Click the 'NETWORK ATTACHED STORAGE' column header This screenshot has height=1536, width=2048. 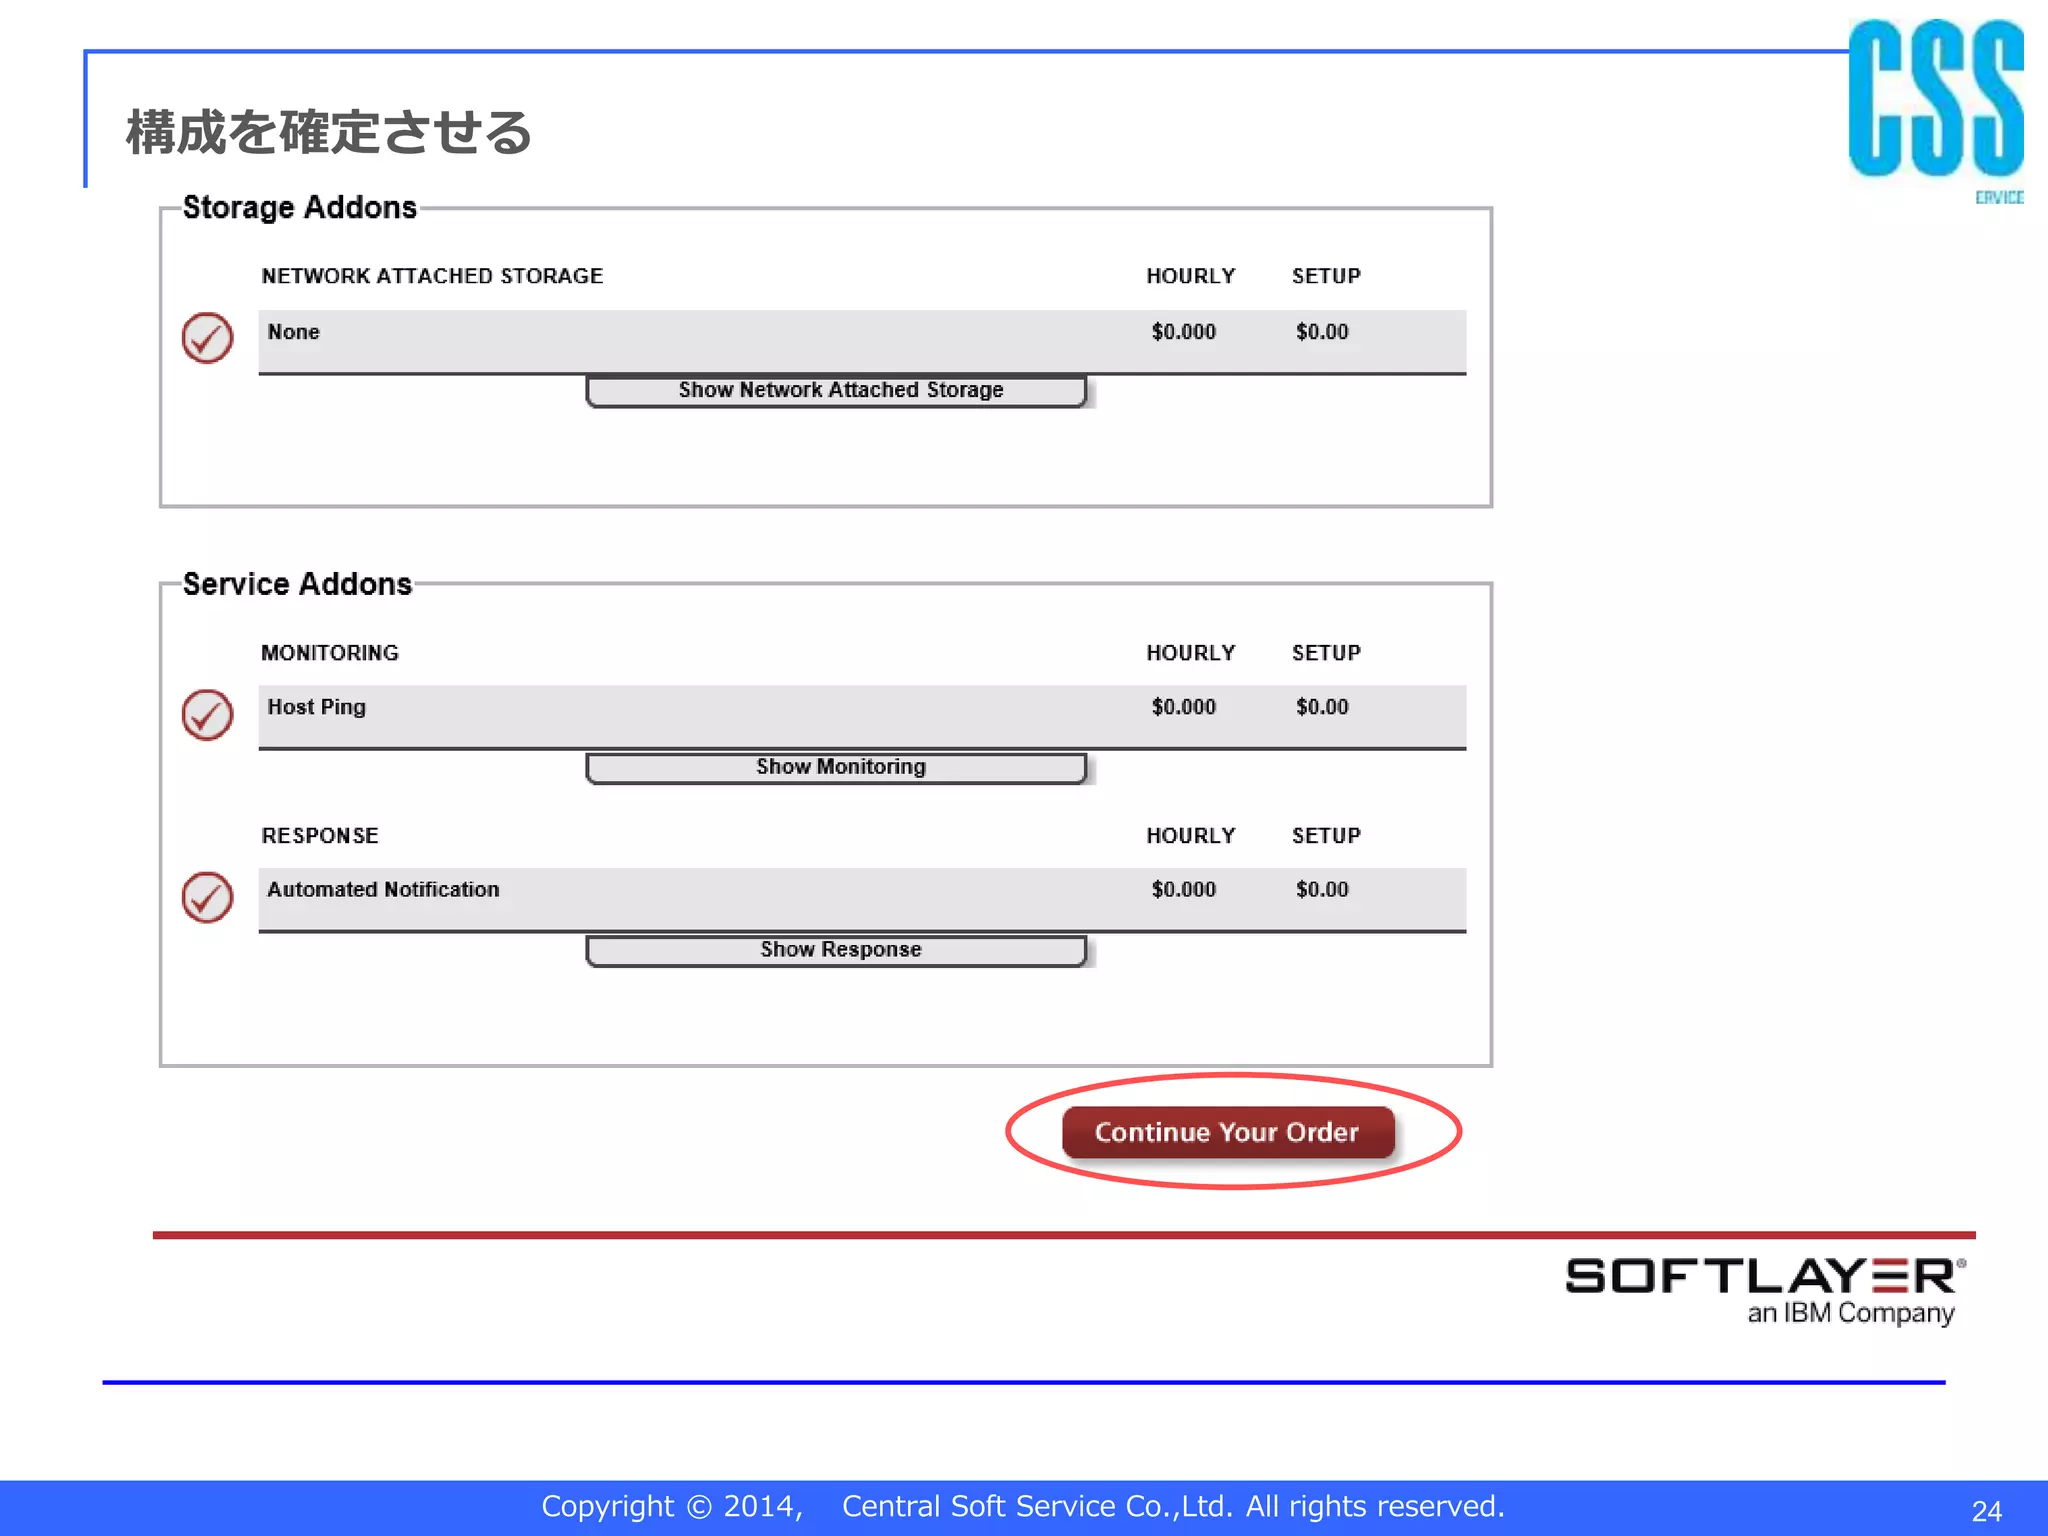tap(432, 276)
